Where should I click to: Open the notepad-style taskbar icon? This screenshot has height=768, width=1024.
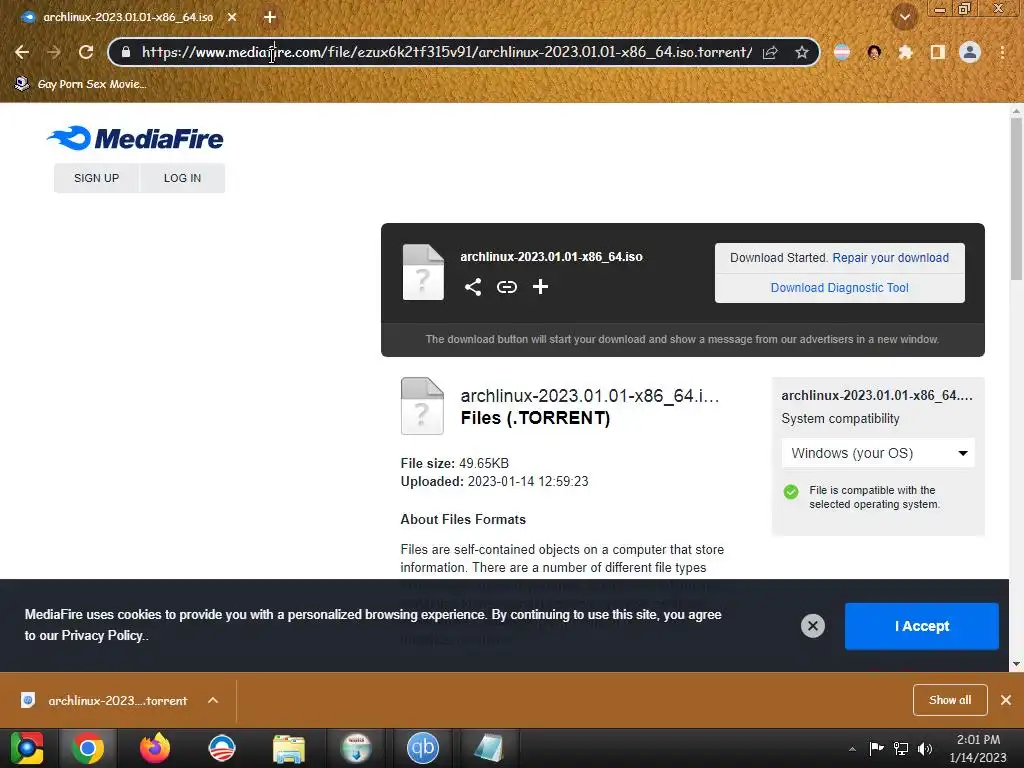[489, 748]
